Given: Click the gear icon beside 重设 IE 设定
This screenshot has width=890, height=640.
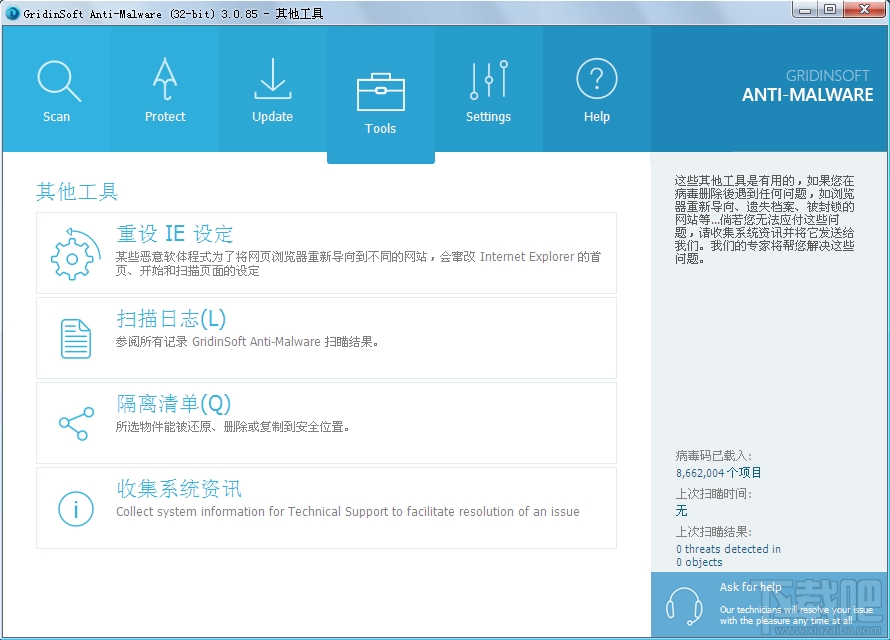Looking at the screenshot, I should coord(74,255).
